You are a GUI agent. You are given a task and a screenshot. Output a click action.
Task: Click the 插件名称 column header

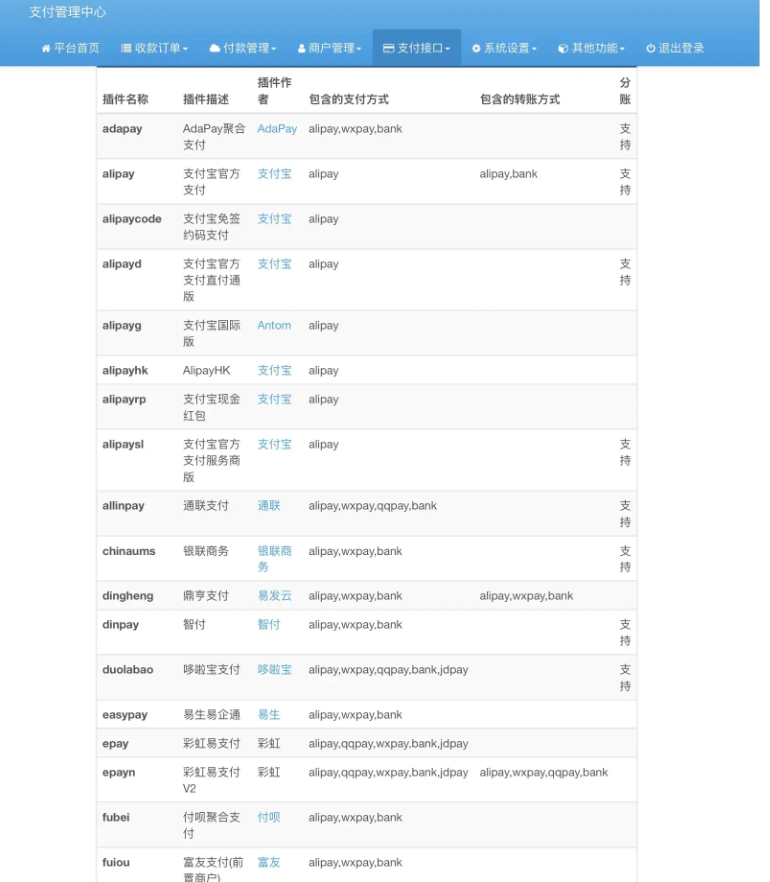click(125, 100)
